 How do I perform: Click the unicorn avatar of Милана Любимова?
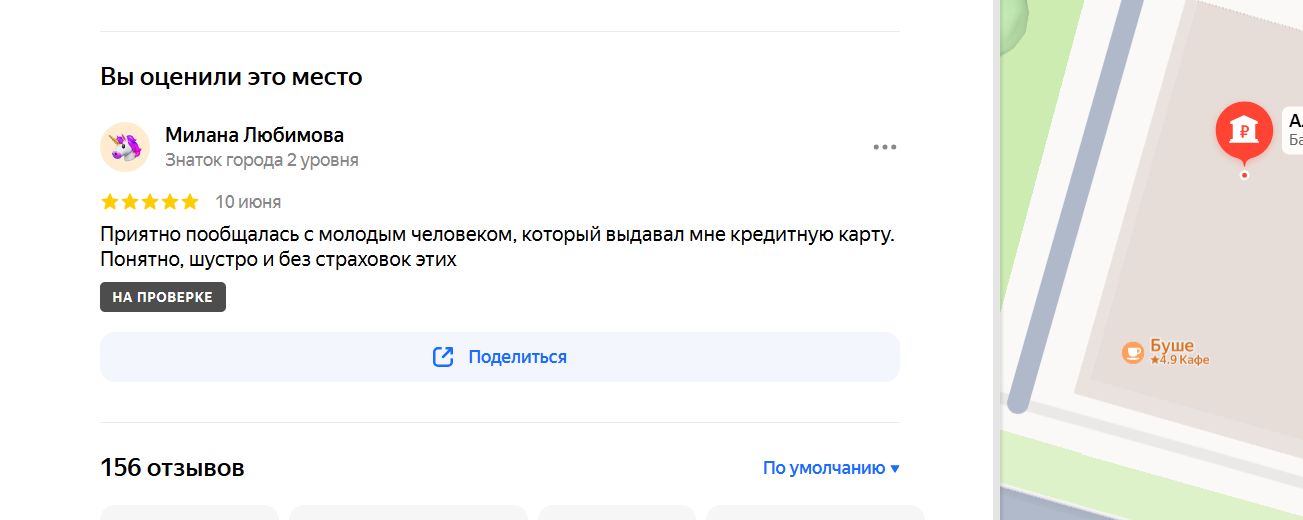tap(125, 147)
